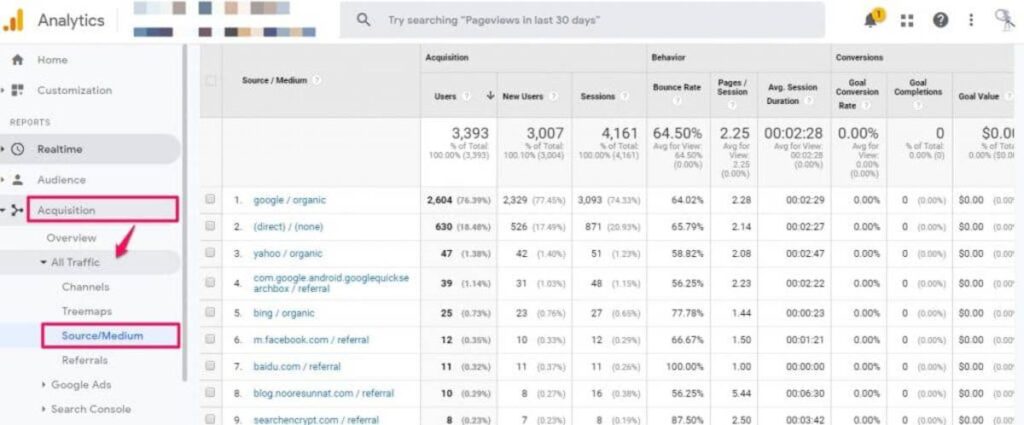
Task: Open the google / organic link
Action: tap(289, 200)
